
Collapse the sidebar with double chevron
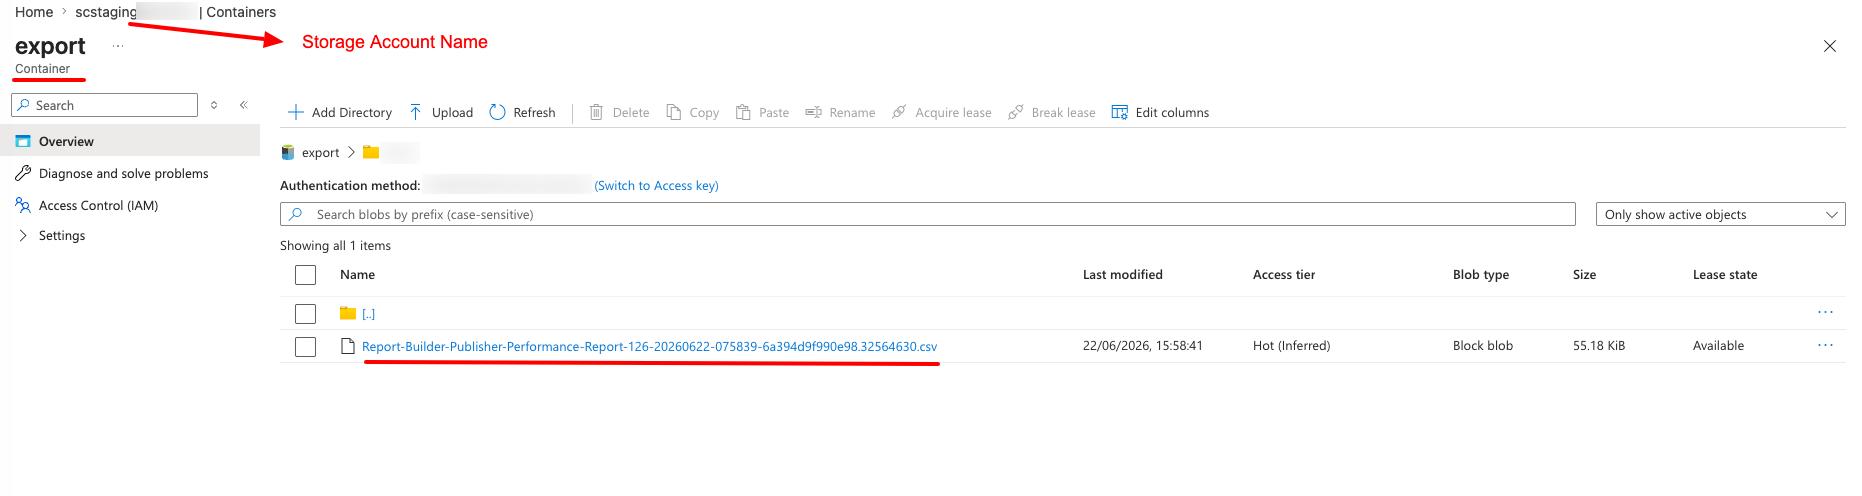pos(243,105)
